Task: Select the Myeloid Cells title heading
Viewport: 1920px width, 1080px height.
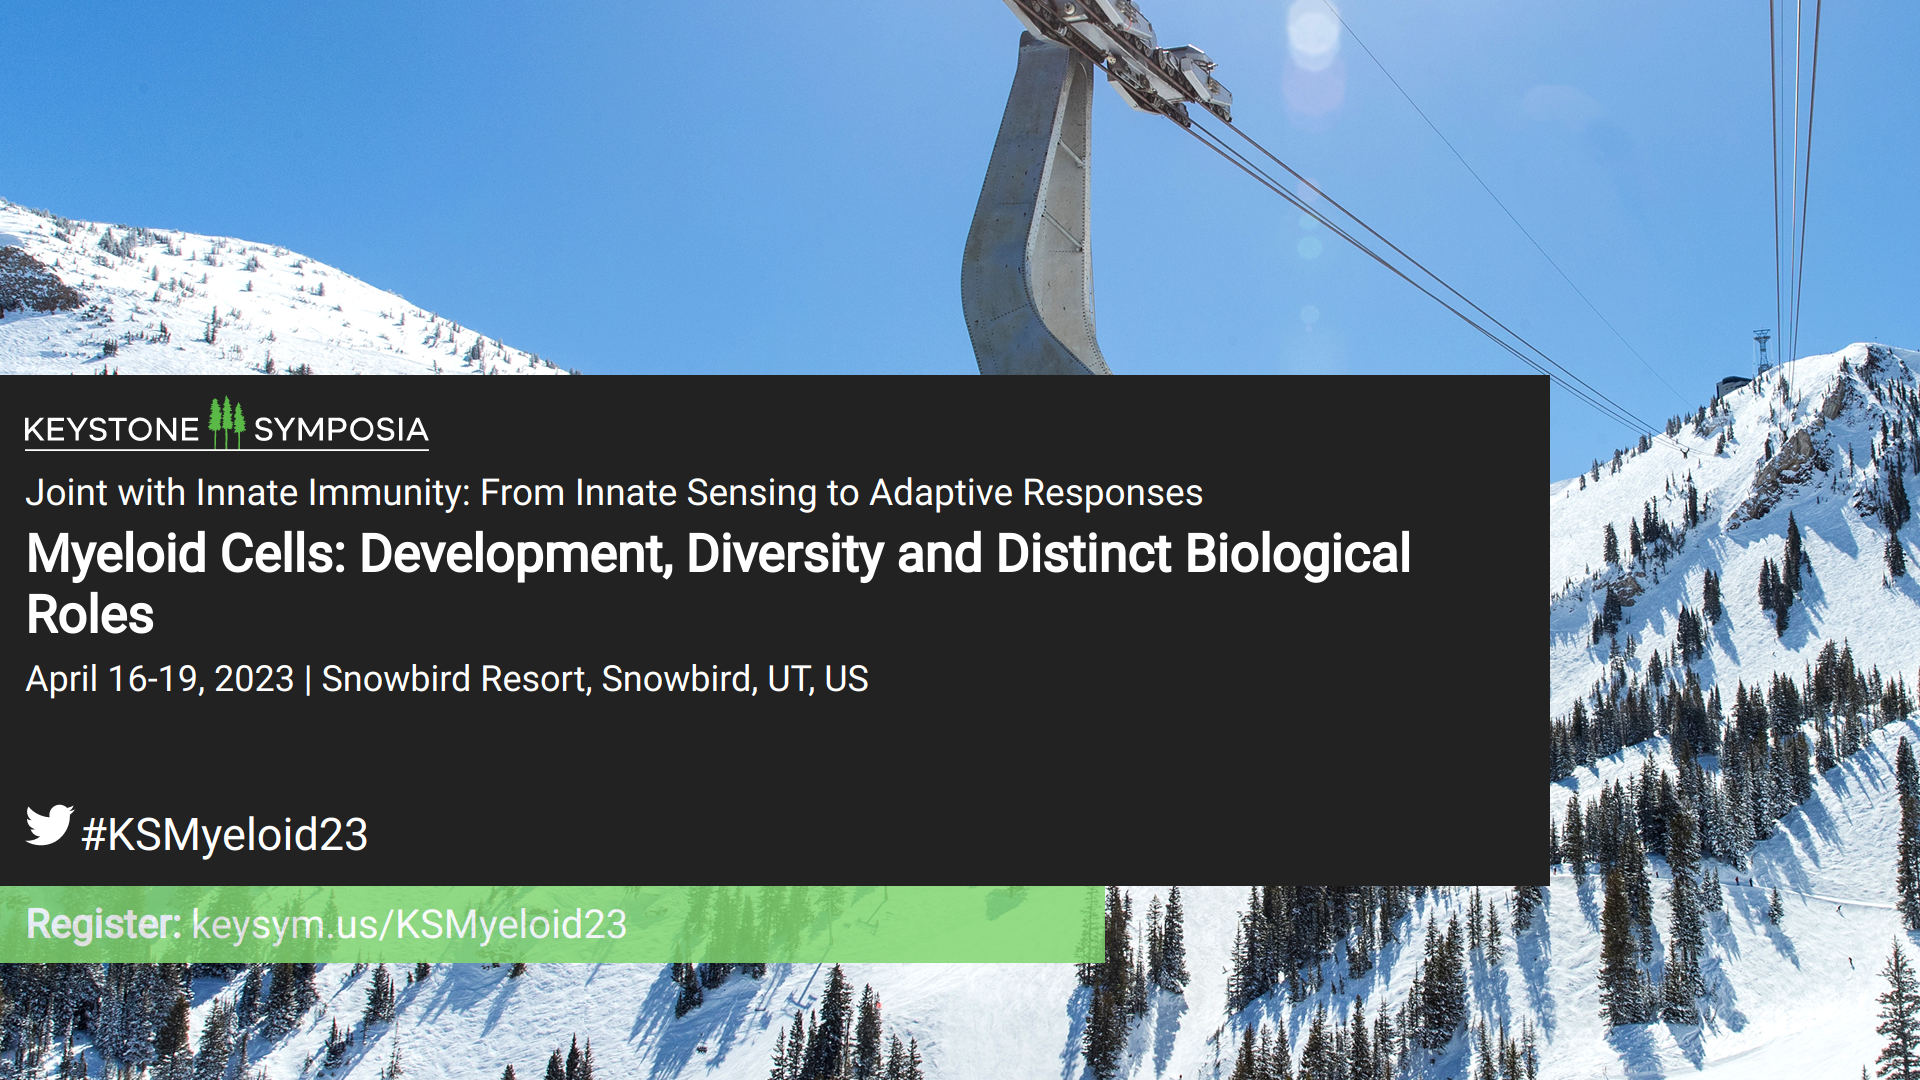Action: pos(717,555)
